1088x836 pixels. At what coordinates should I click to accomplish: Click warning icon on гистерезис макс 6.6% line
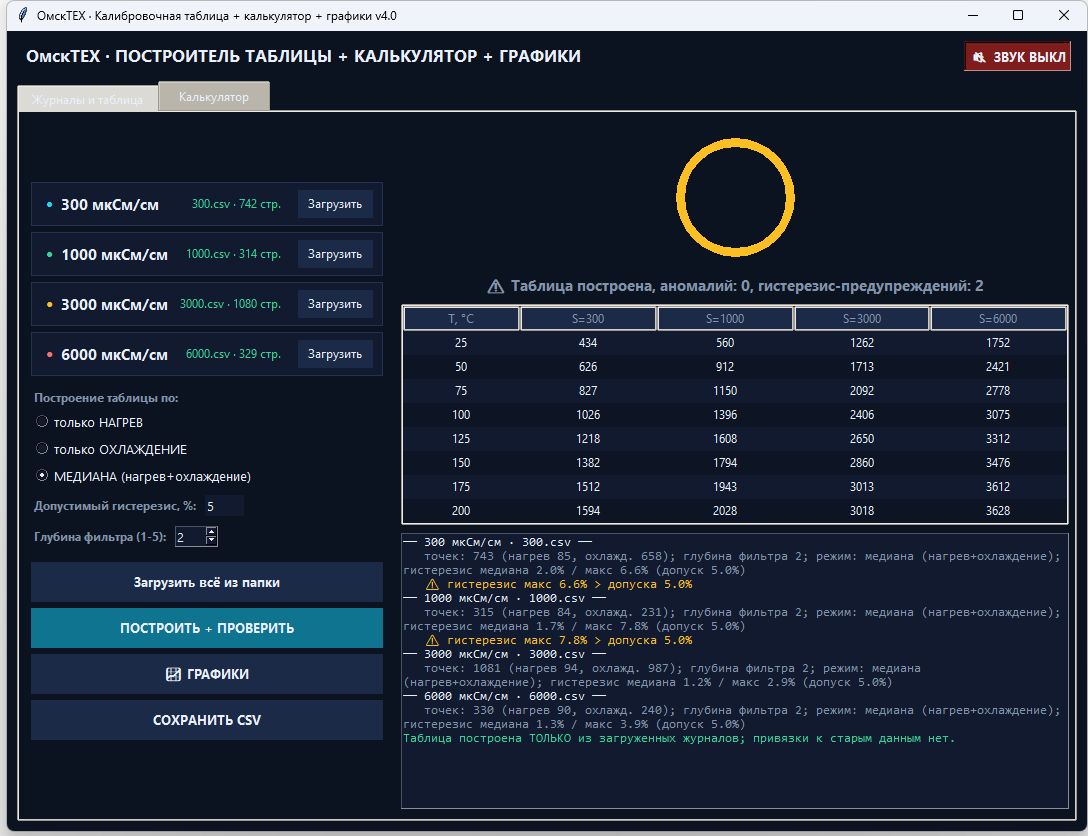coord(432,584)
